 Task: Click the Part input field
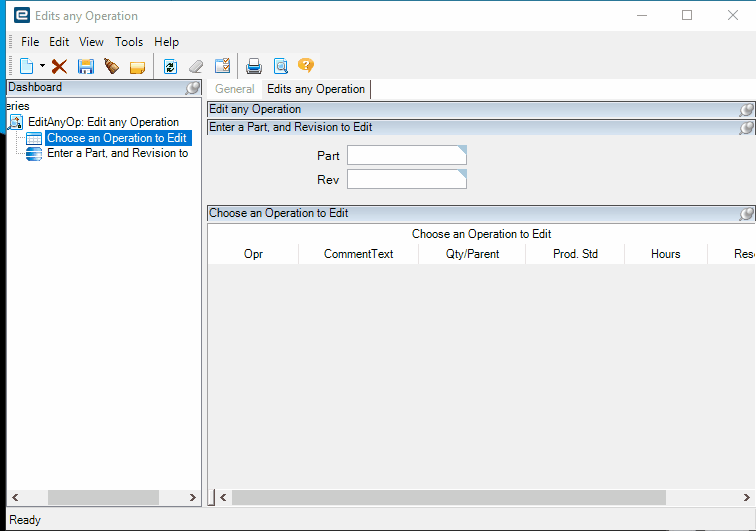[406, 156]
